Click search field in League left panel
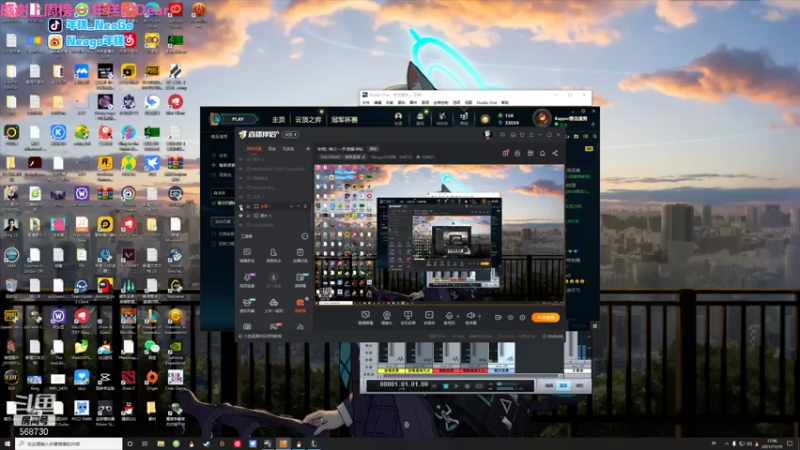Screen dimensions: 800x450 pos(223,193)
